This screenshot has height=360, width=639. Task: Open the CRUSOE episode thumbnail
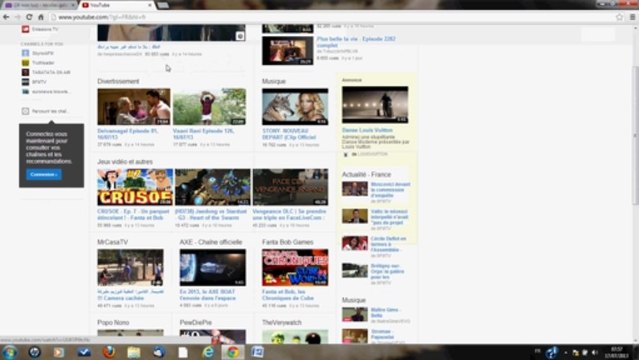(x=135, y=187)
